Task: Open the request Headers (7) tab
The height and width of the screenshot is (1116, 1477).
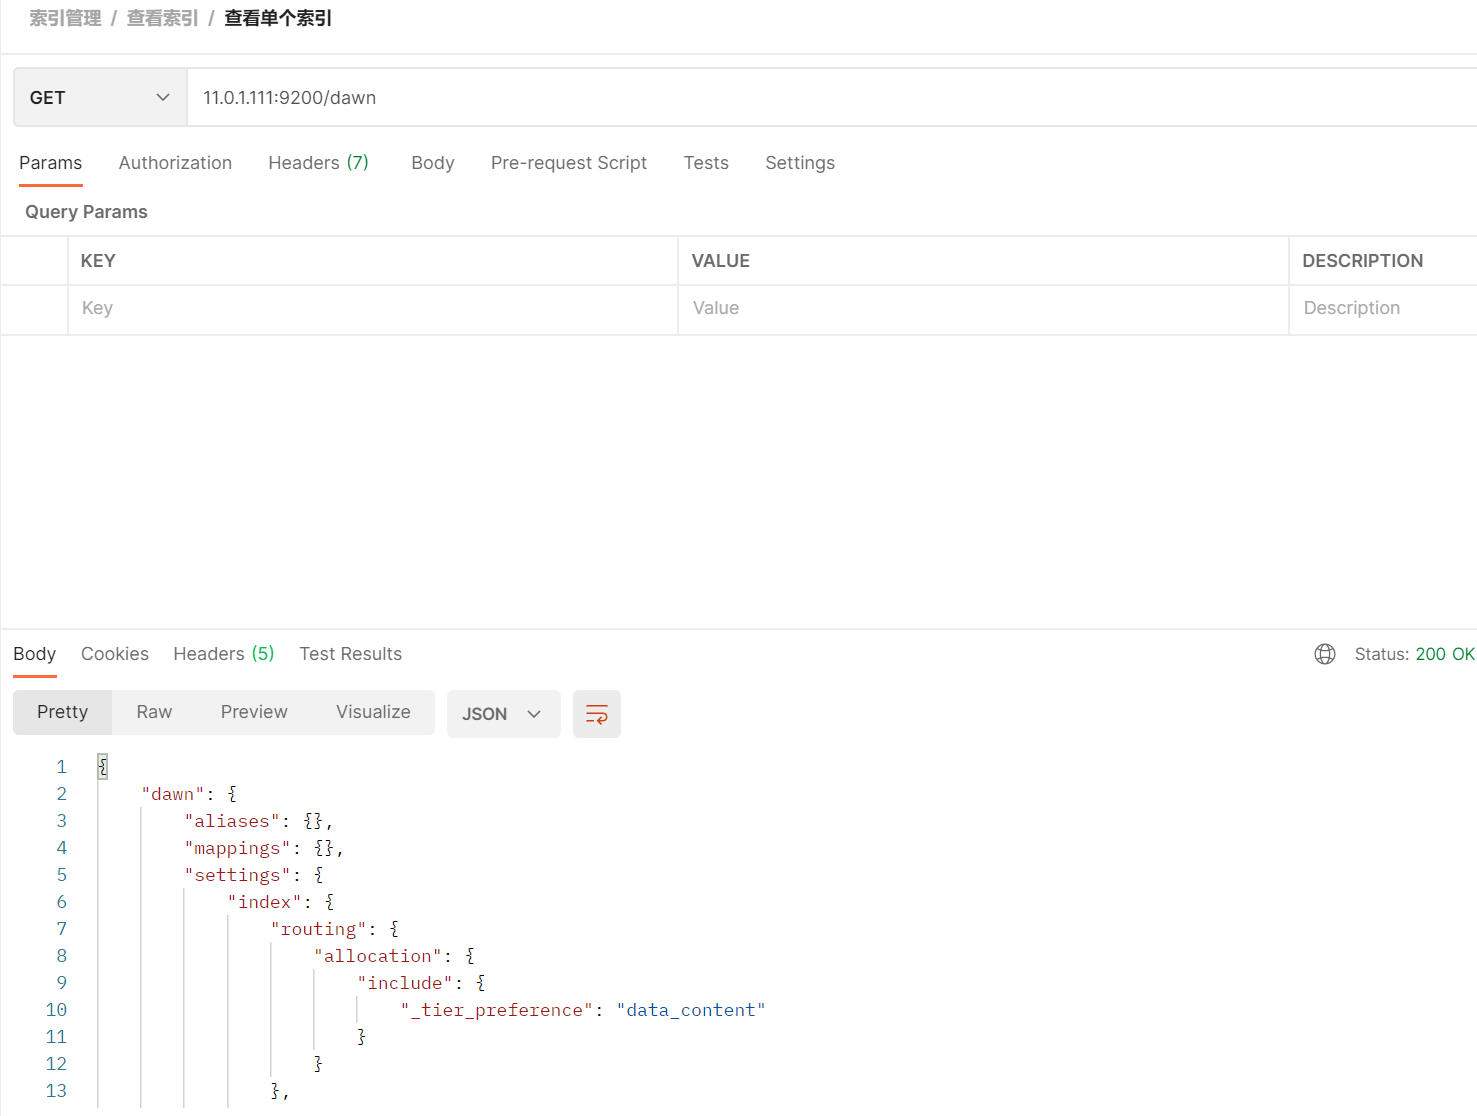Action: [x=318, y=163]
